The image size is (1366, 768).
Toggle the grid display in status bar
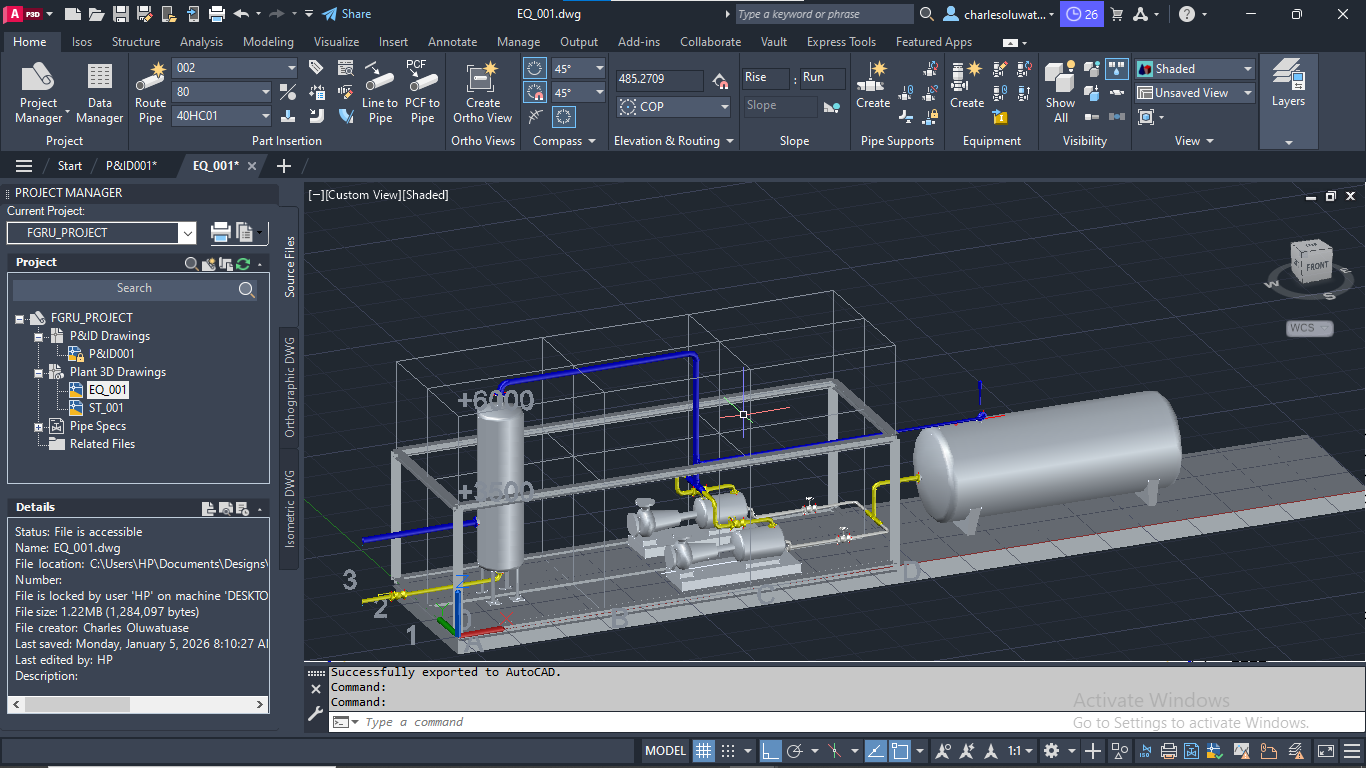click(704, 750)
